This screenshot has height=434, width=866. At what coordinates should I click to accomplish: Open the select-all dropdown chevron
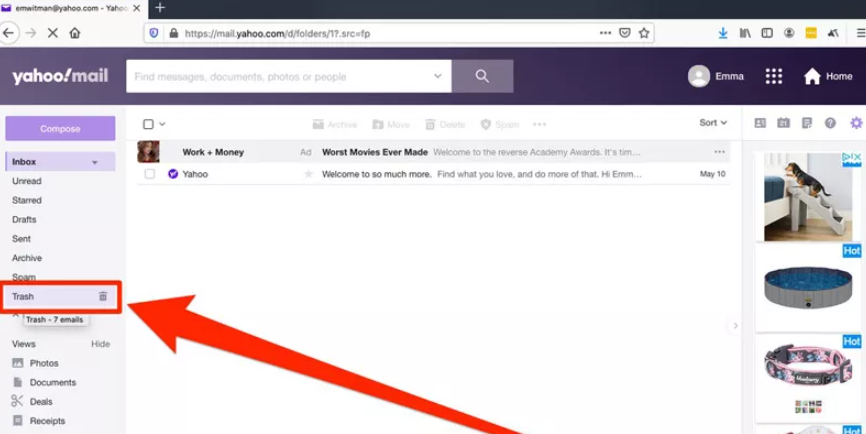pyautogui.click(x=162, y=124)
